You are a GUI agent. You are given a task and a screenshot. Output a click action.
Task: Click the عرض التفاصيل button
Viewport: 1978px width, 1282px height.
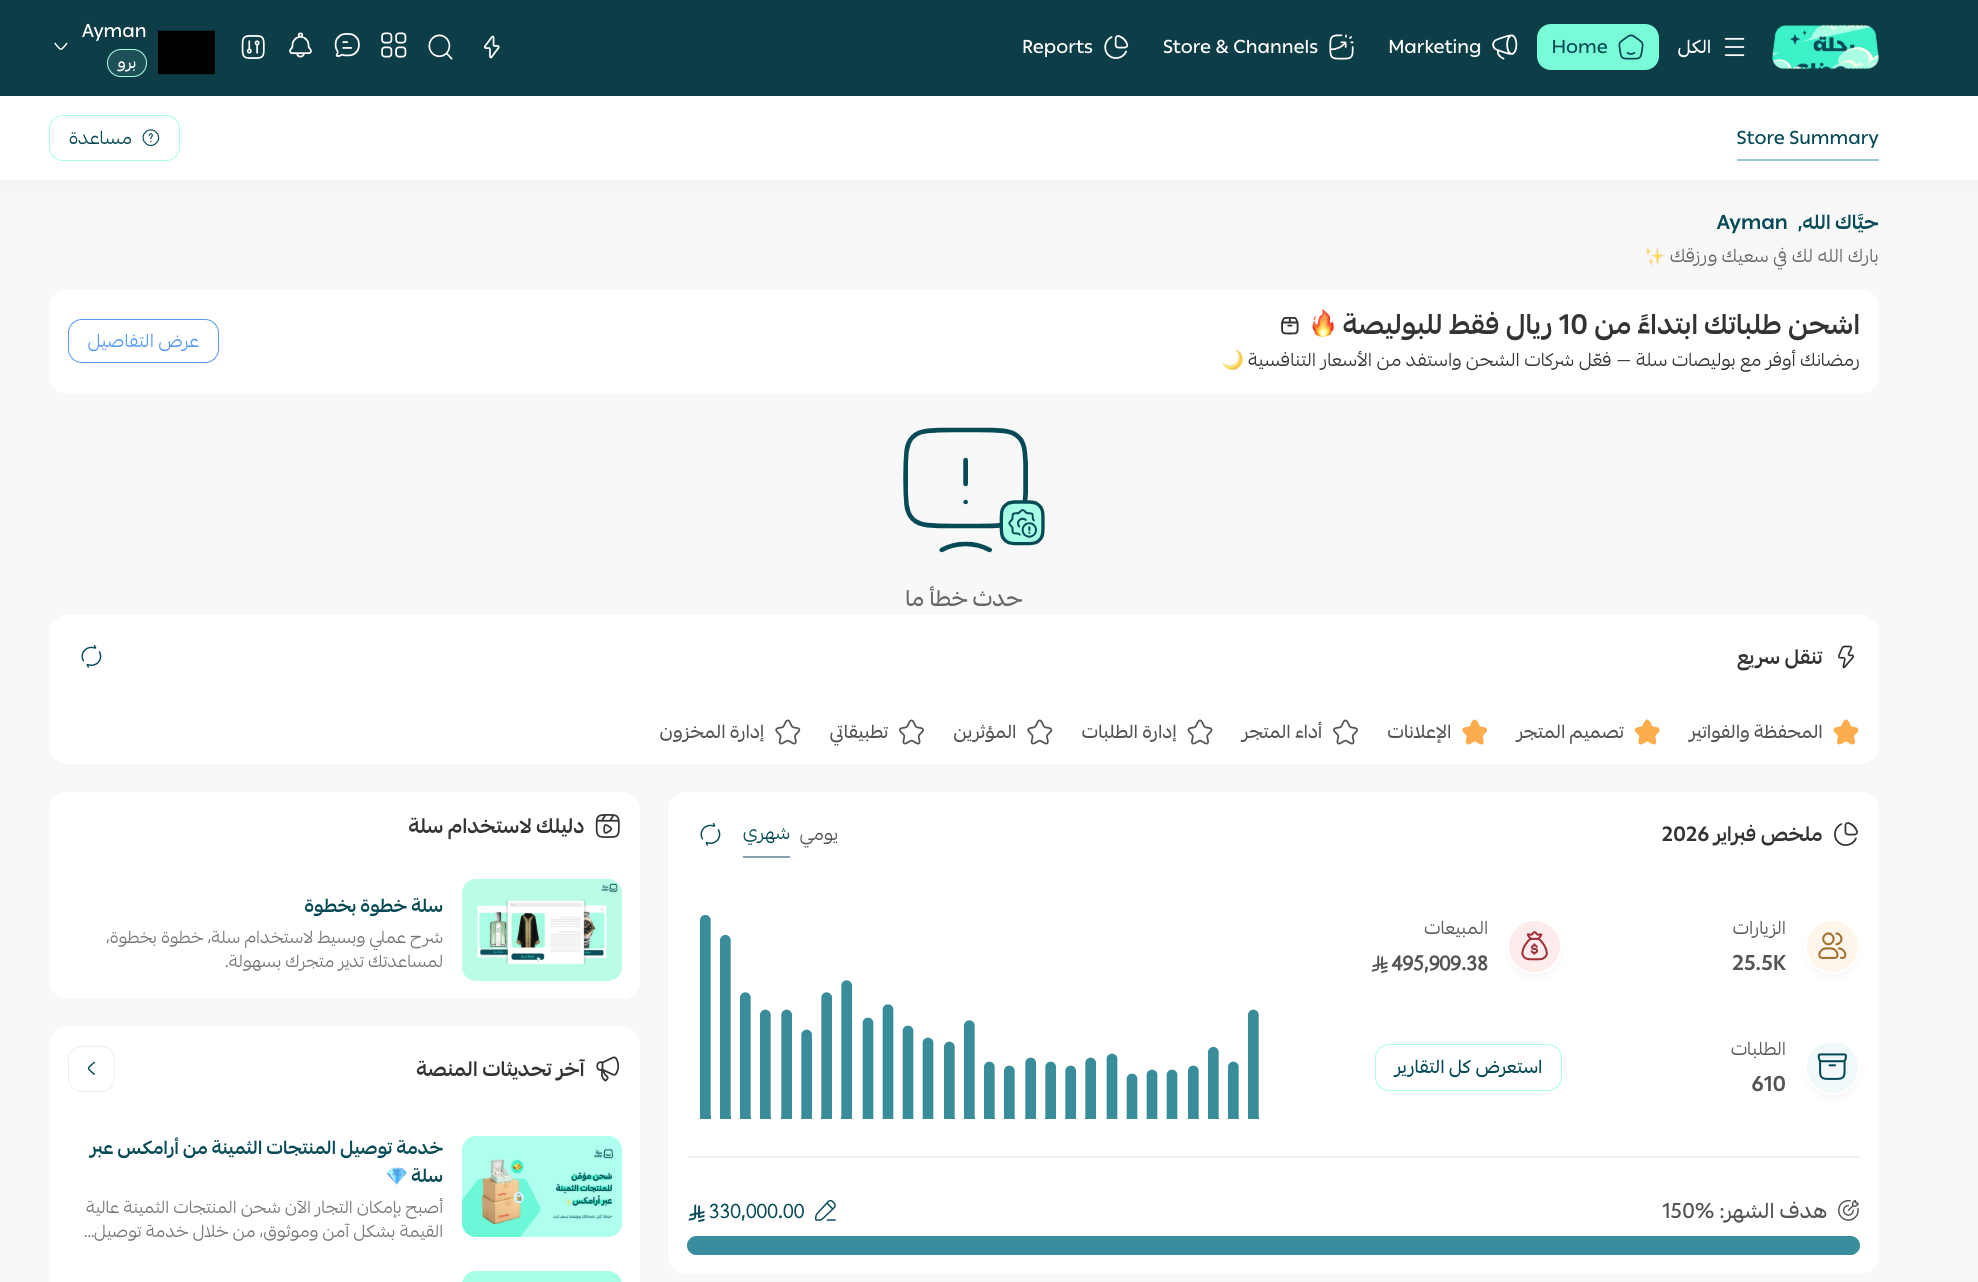tap(143, 341)
